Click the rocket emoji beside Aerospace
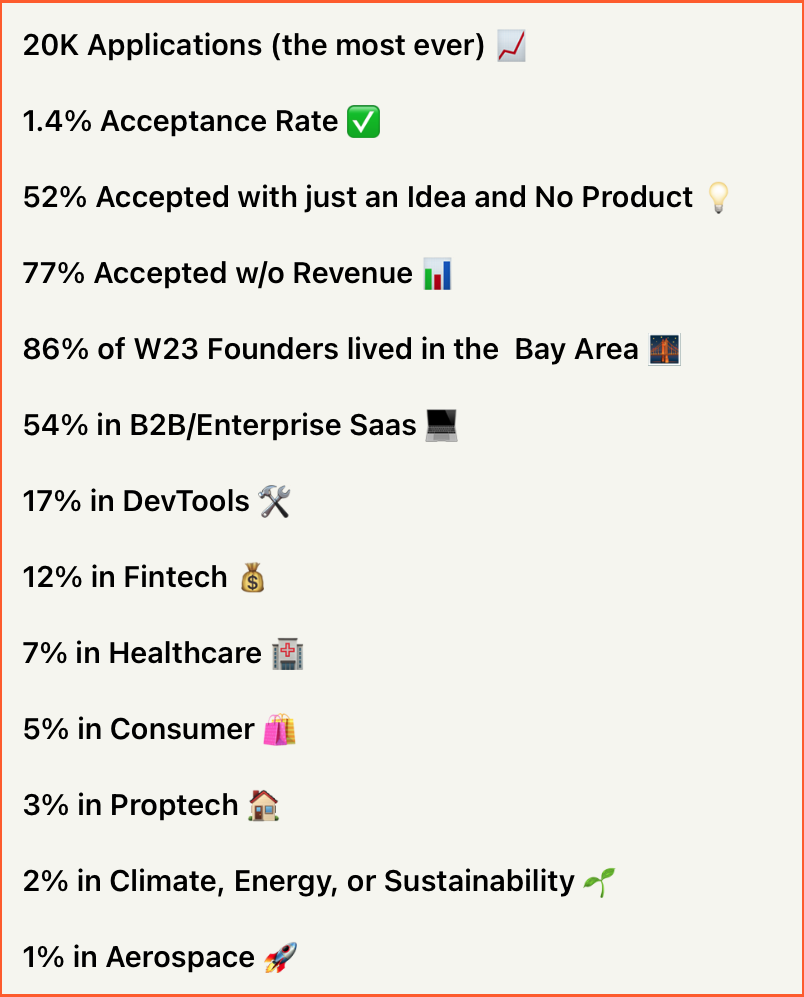The height and width of the screenshot is (997, 804). (x=280, y=958)
